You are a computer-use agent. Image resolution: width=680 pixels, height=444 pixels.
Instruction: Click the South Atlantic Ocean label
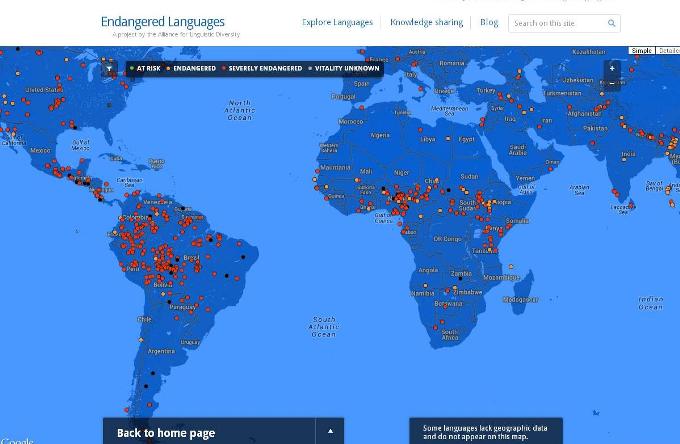324,326
